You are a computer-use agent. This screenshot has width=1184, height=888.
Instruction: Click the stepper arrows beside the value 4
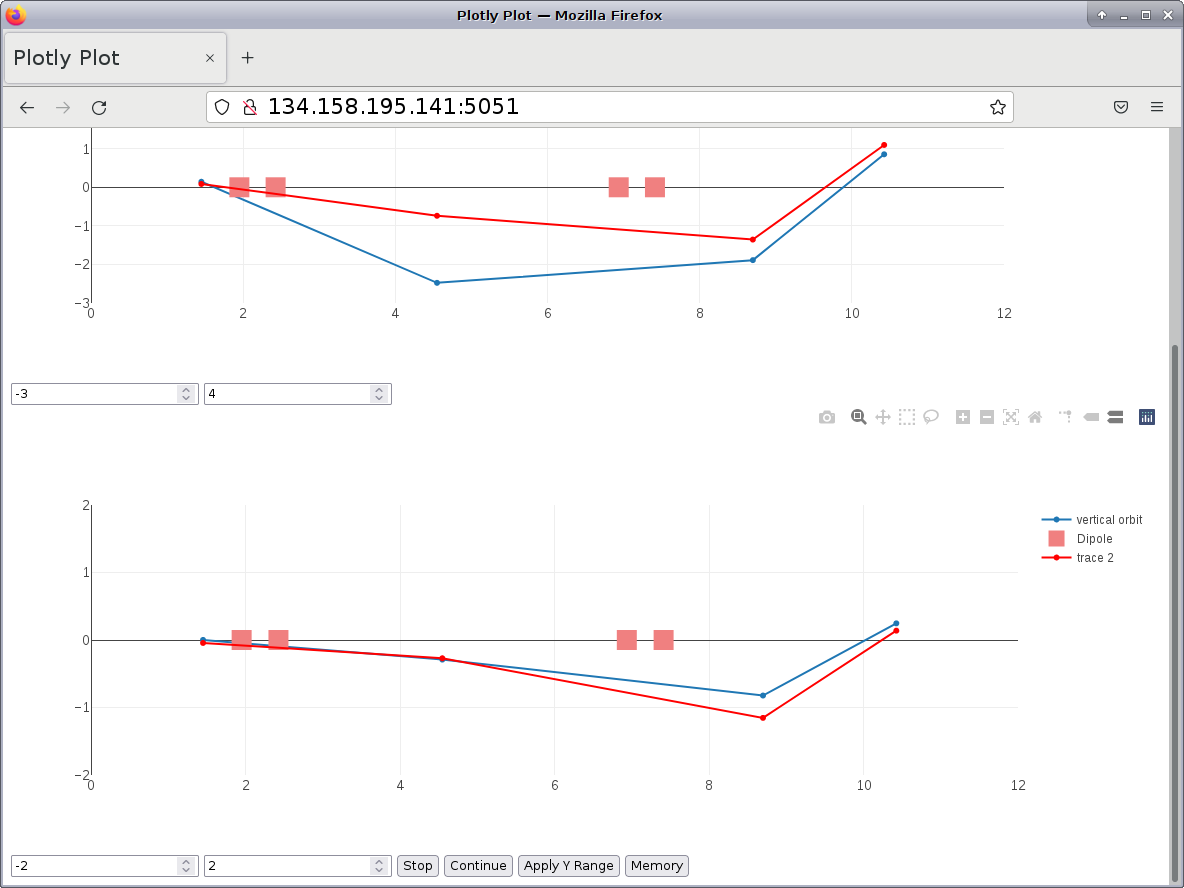click(379, 393)
